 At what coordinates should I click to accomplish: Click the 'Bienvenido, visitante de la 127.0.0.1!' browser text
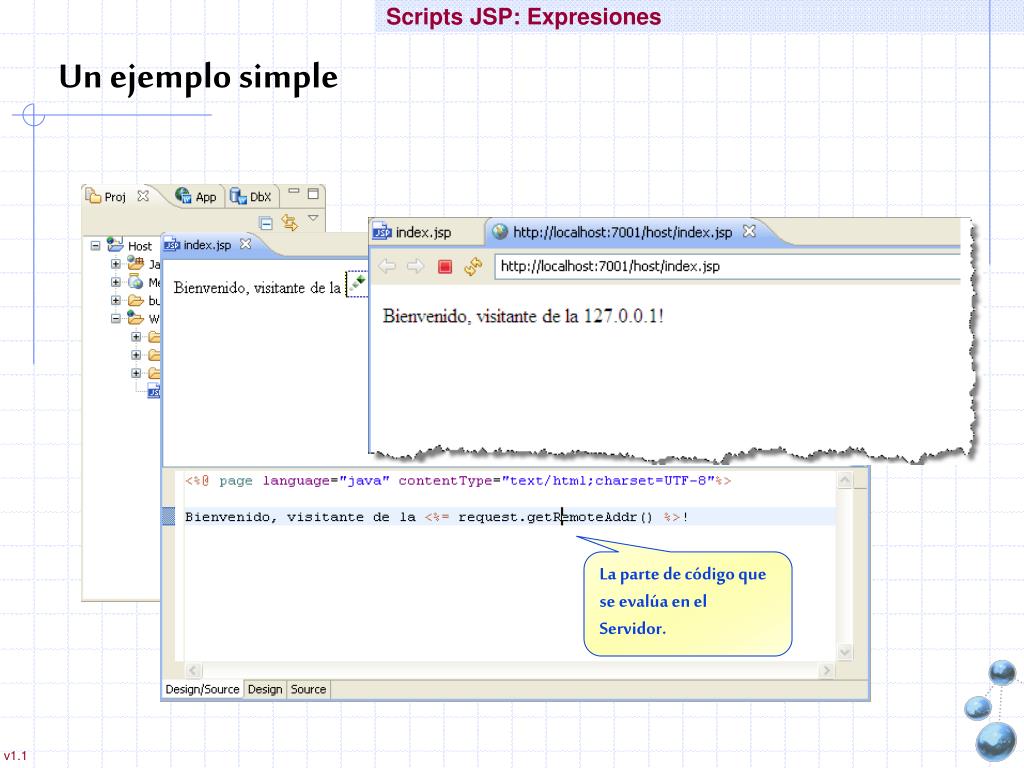(523, 316)
